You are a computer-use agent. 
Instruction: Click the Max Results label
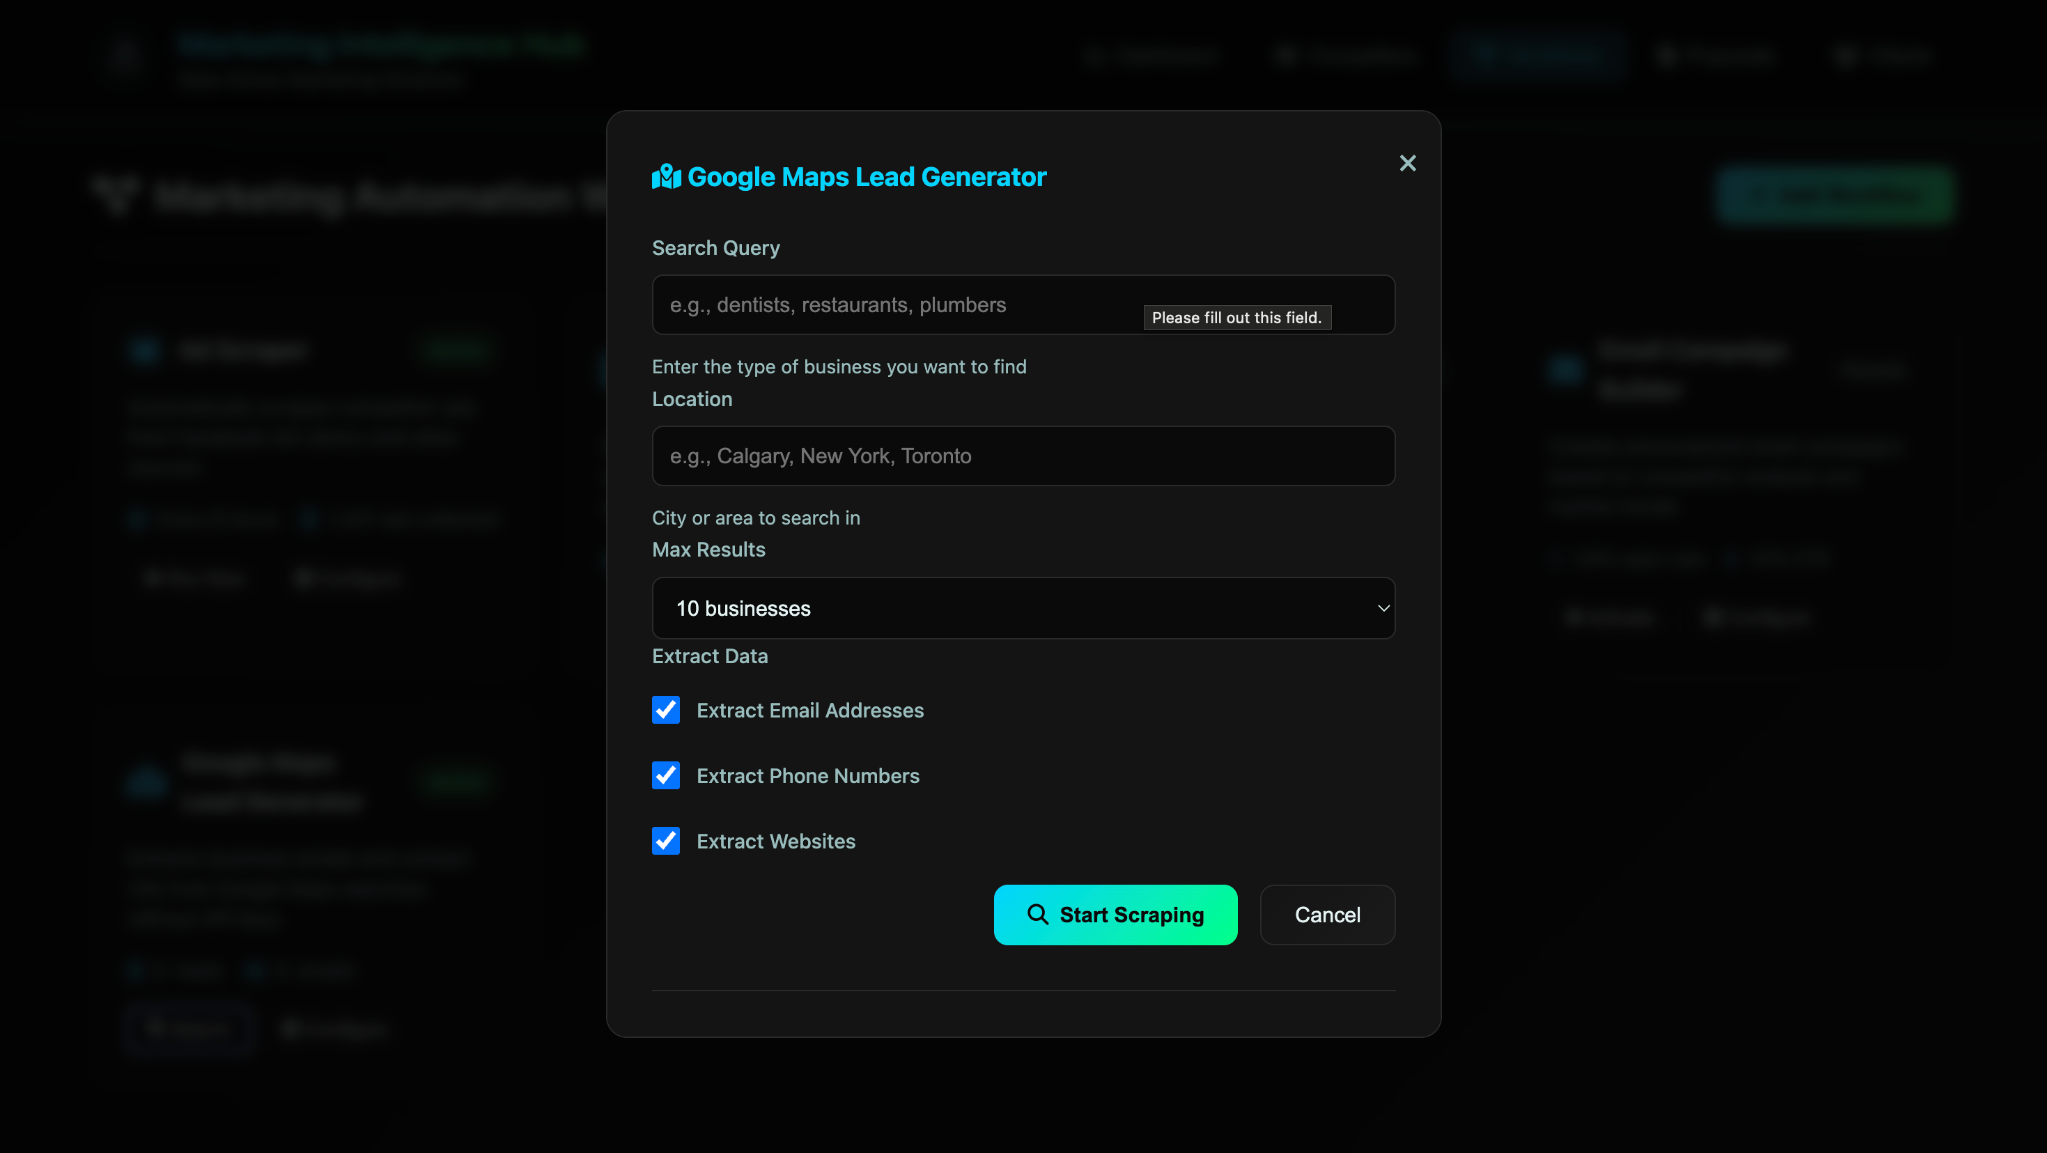(x=708, y=550)
